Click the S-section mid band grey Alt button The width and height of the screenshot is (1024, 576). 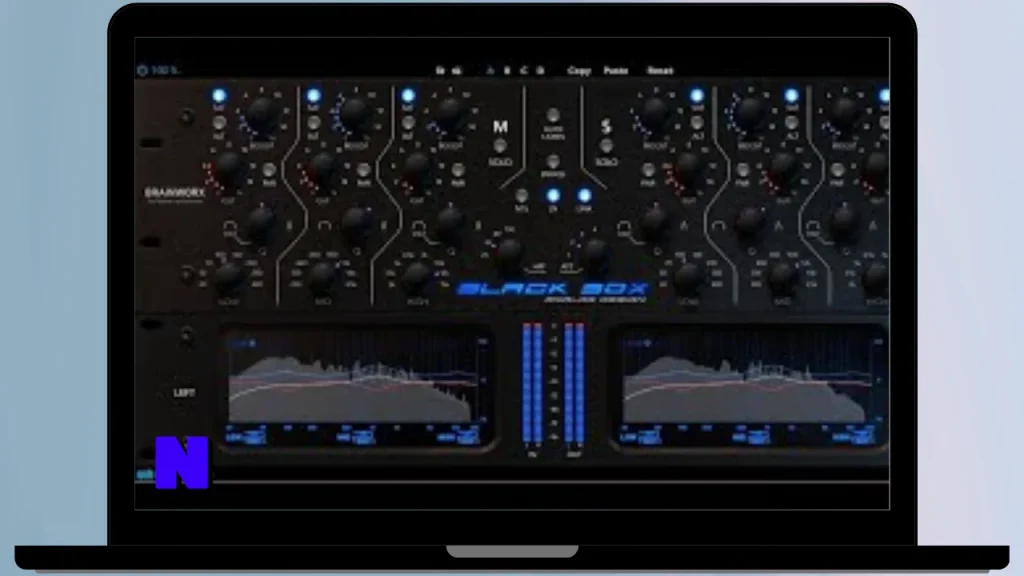point(792,122)
